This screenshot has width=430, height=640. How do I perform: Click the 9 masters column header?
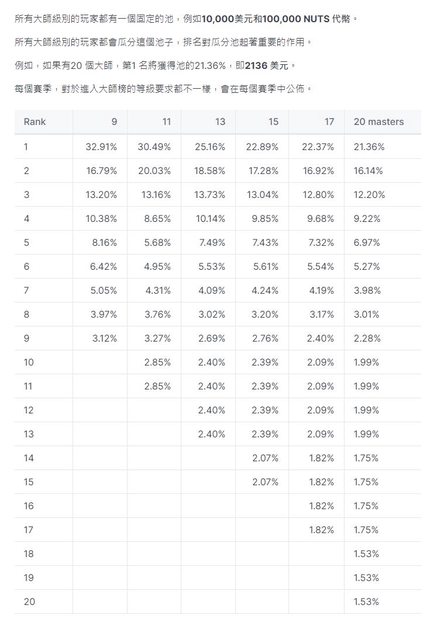click(114, 122)
